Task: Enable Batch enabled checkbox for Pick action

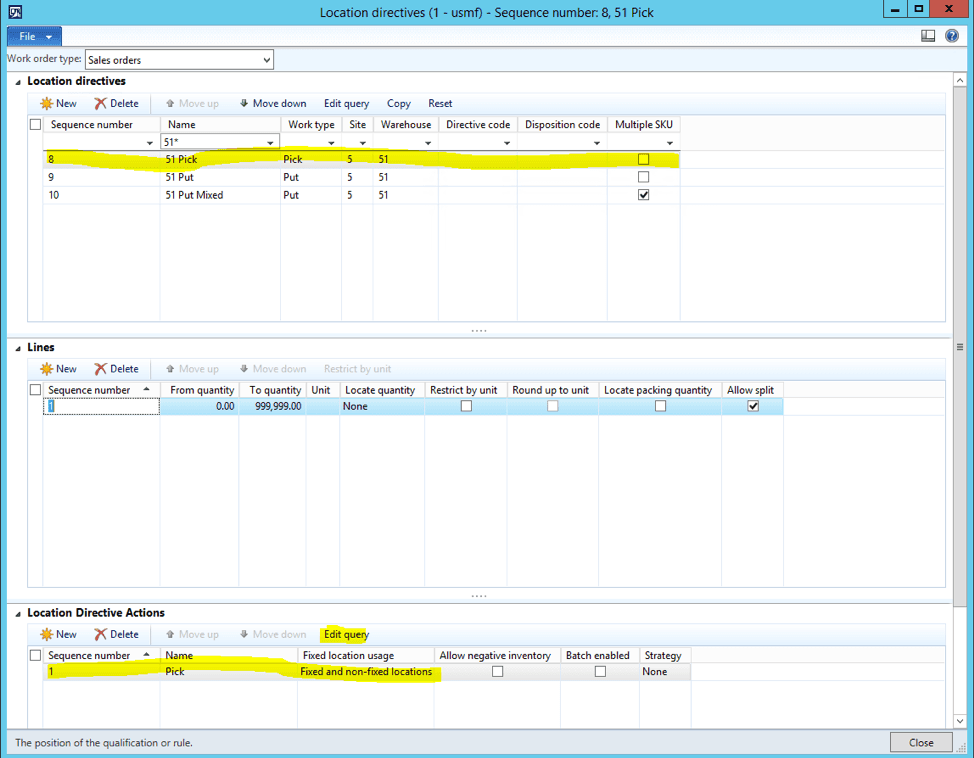Action: 600,672
